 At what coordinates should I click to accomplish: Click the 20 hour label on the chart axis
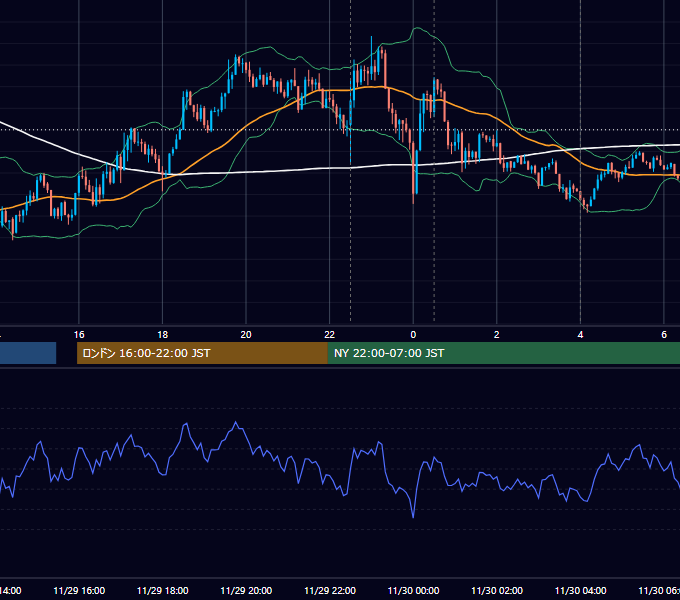(246, 335)
